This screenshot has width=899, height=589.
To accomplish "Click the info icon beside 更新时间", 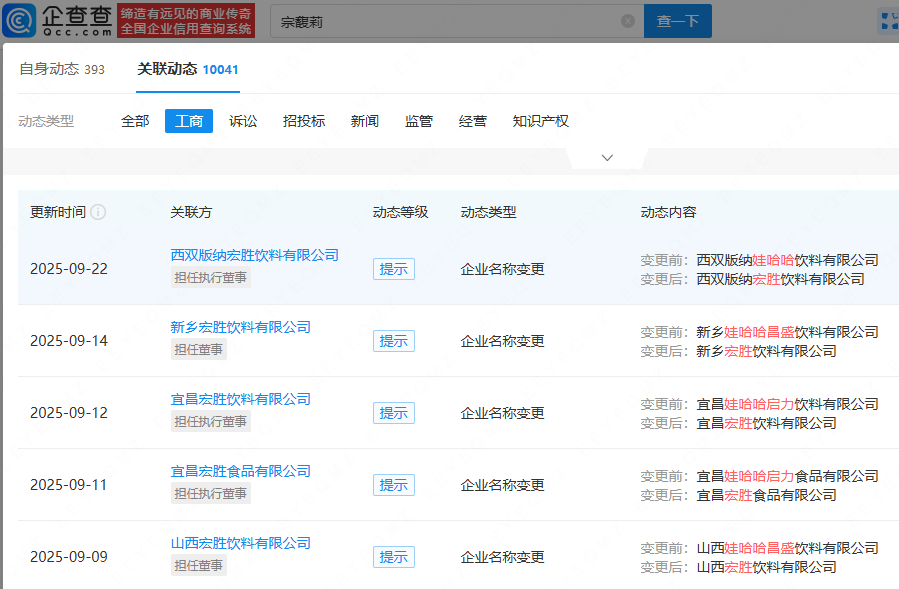I will 98,213.
